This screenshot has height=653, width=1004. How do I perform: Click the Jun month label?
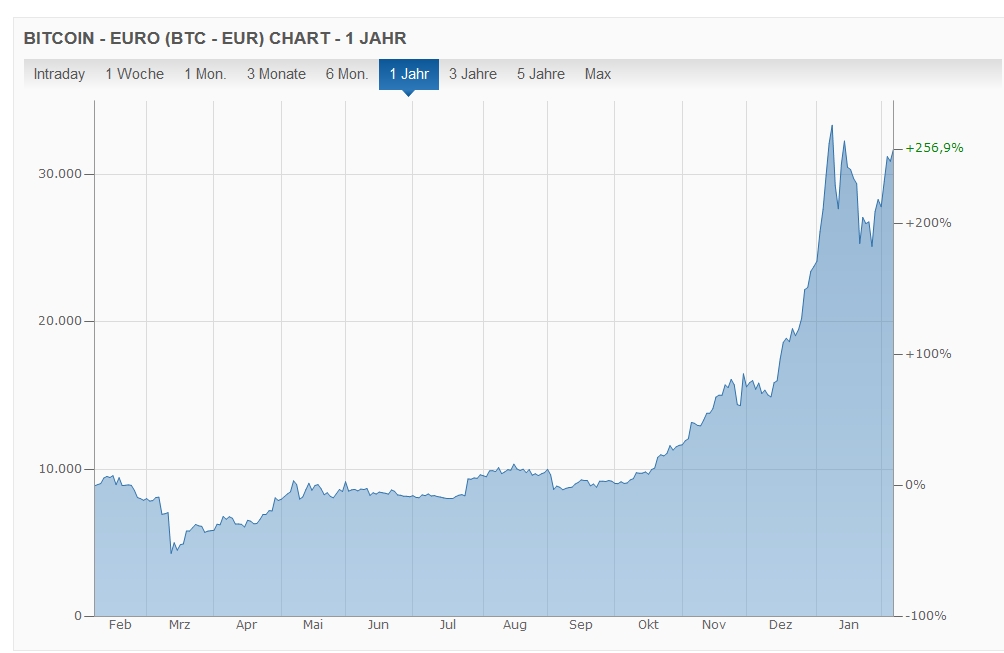tap(378, 625)
